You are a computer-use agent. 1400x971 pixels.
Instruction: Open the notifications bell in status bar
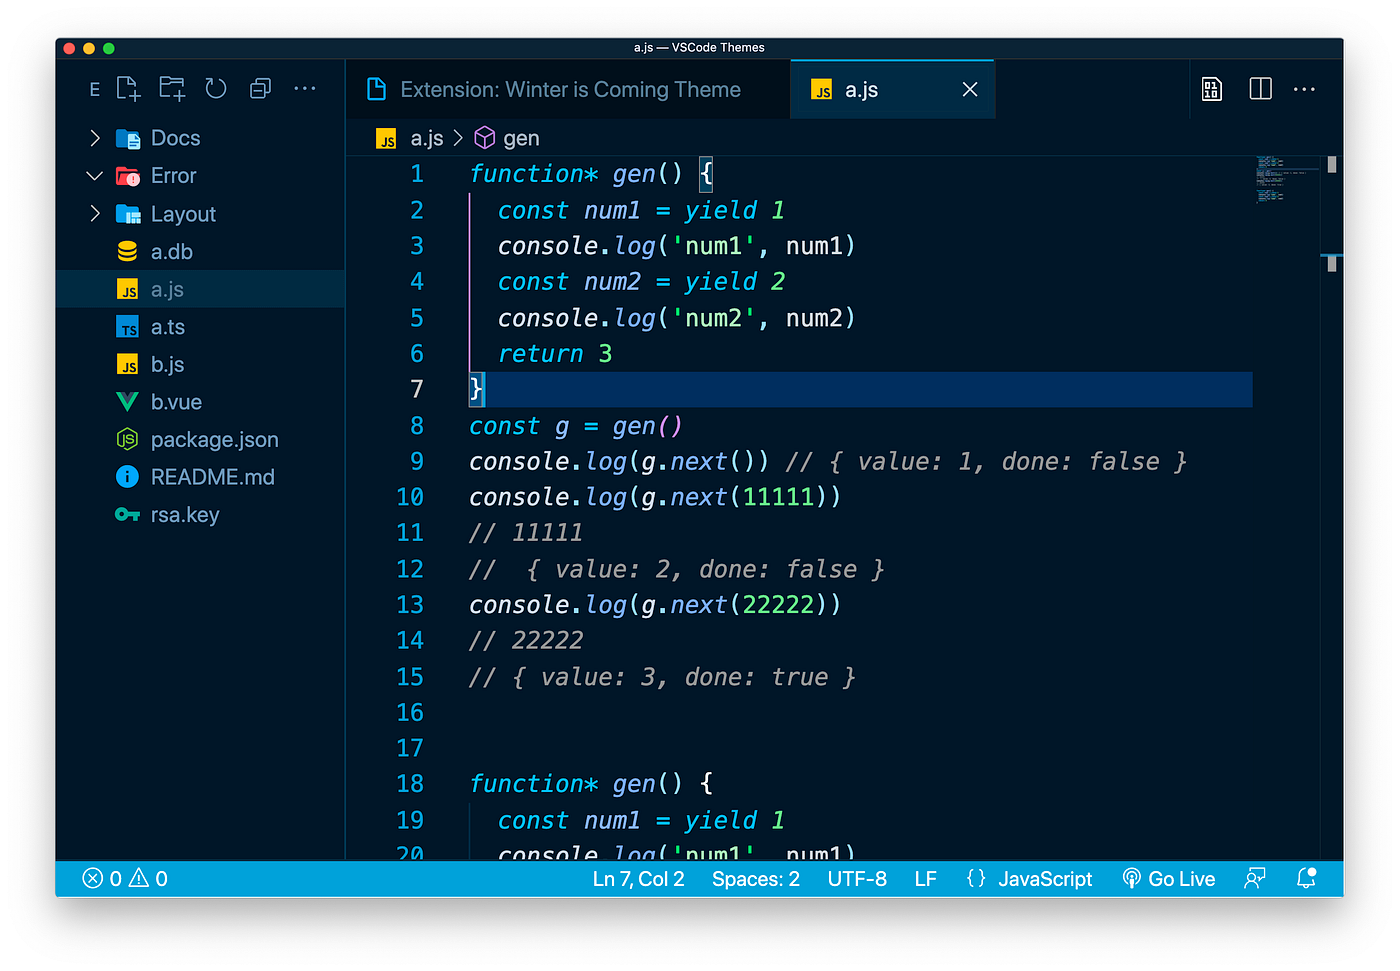click(x=1306, y=878)
